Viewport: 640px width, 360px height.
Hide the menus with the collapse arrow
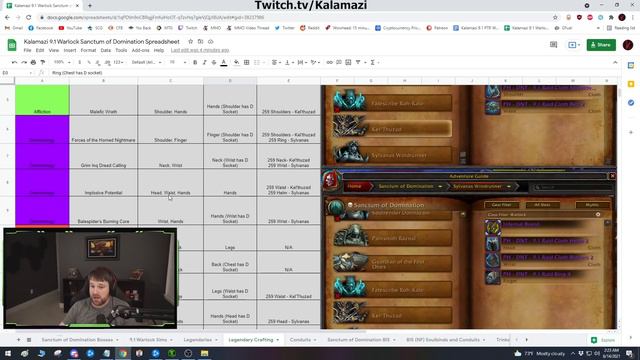coord(615,62)
